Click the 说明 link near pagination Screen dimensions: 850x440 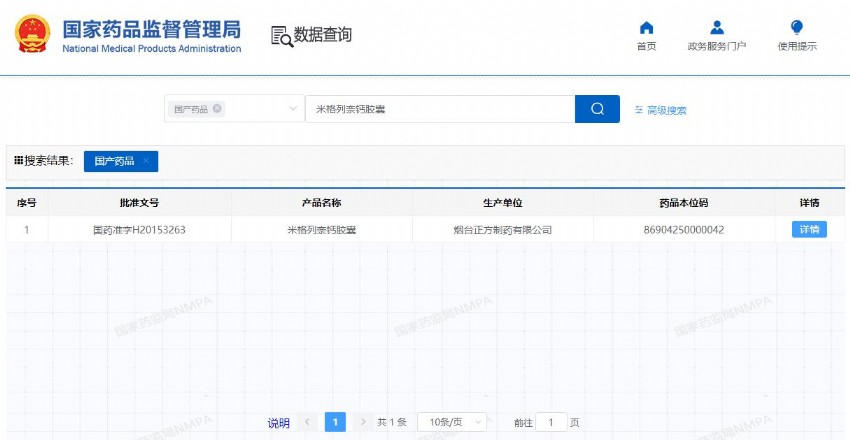pos(278,423)
